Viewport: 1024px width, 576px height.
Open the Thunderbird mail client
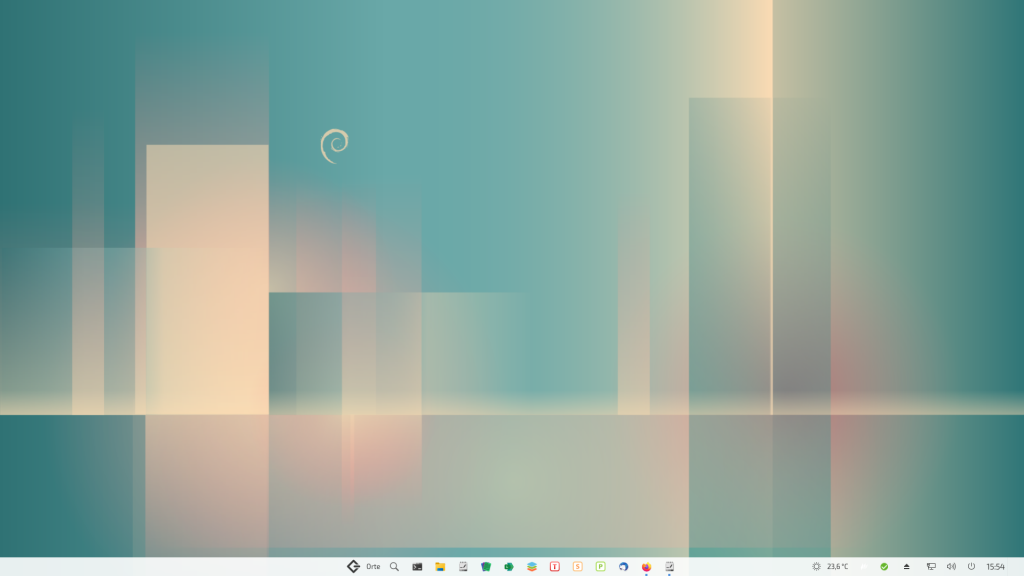624,566
